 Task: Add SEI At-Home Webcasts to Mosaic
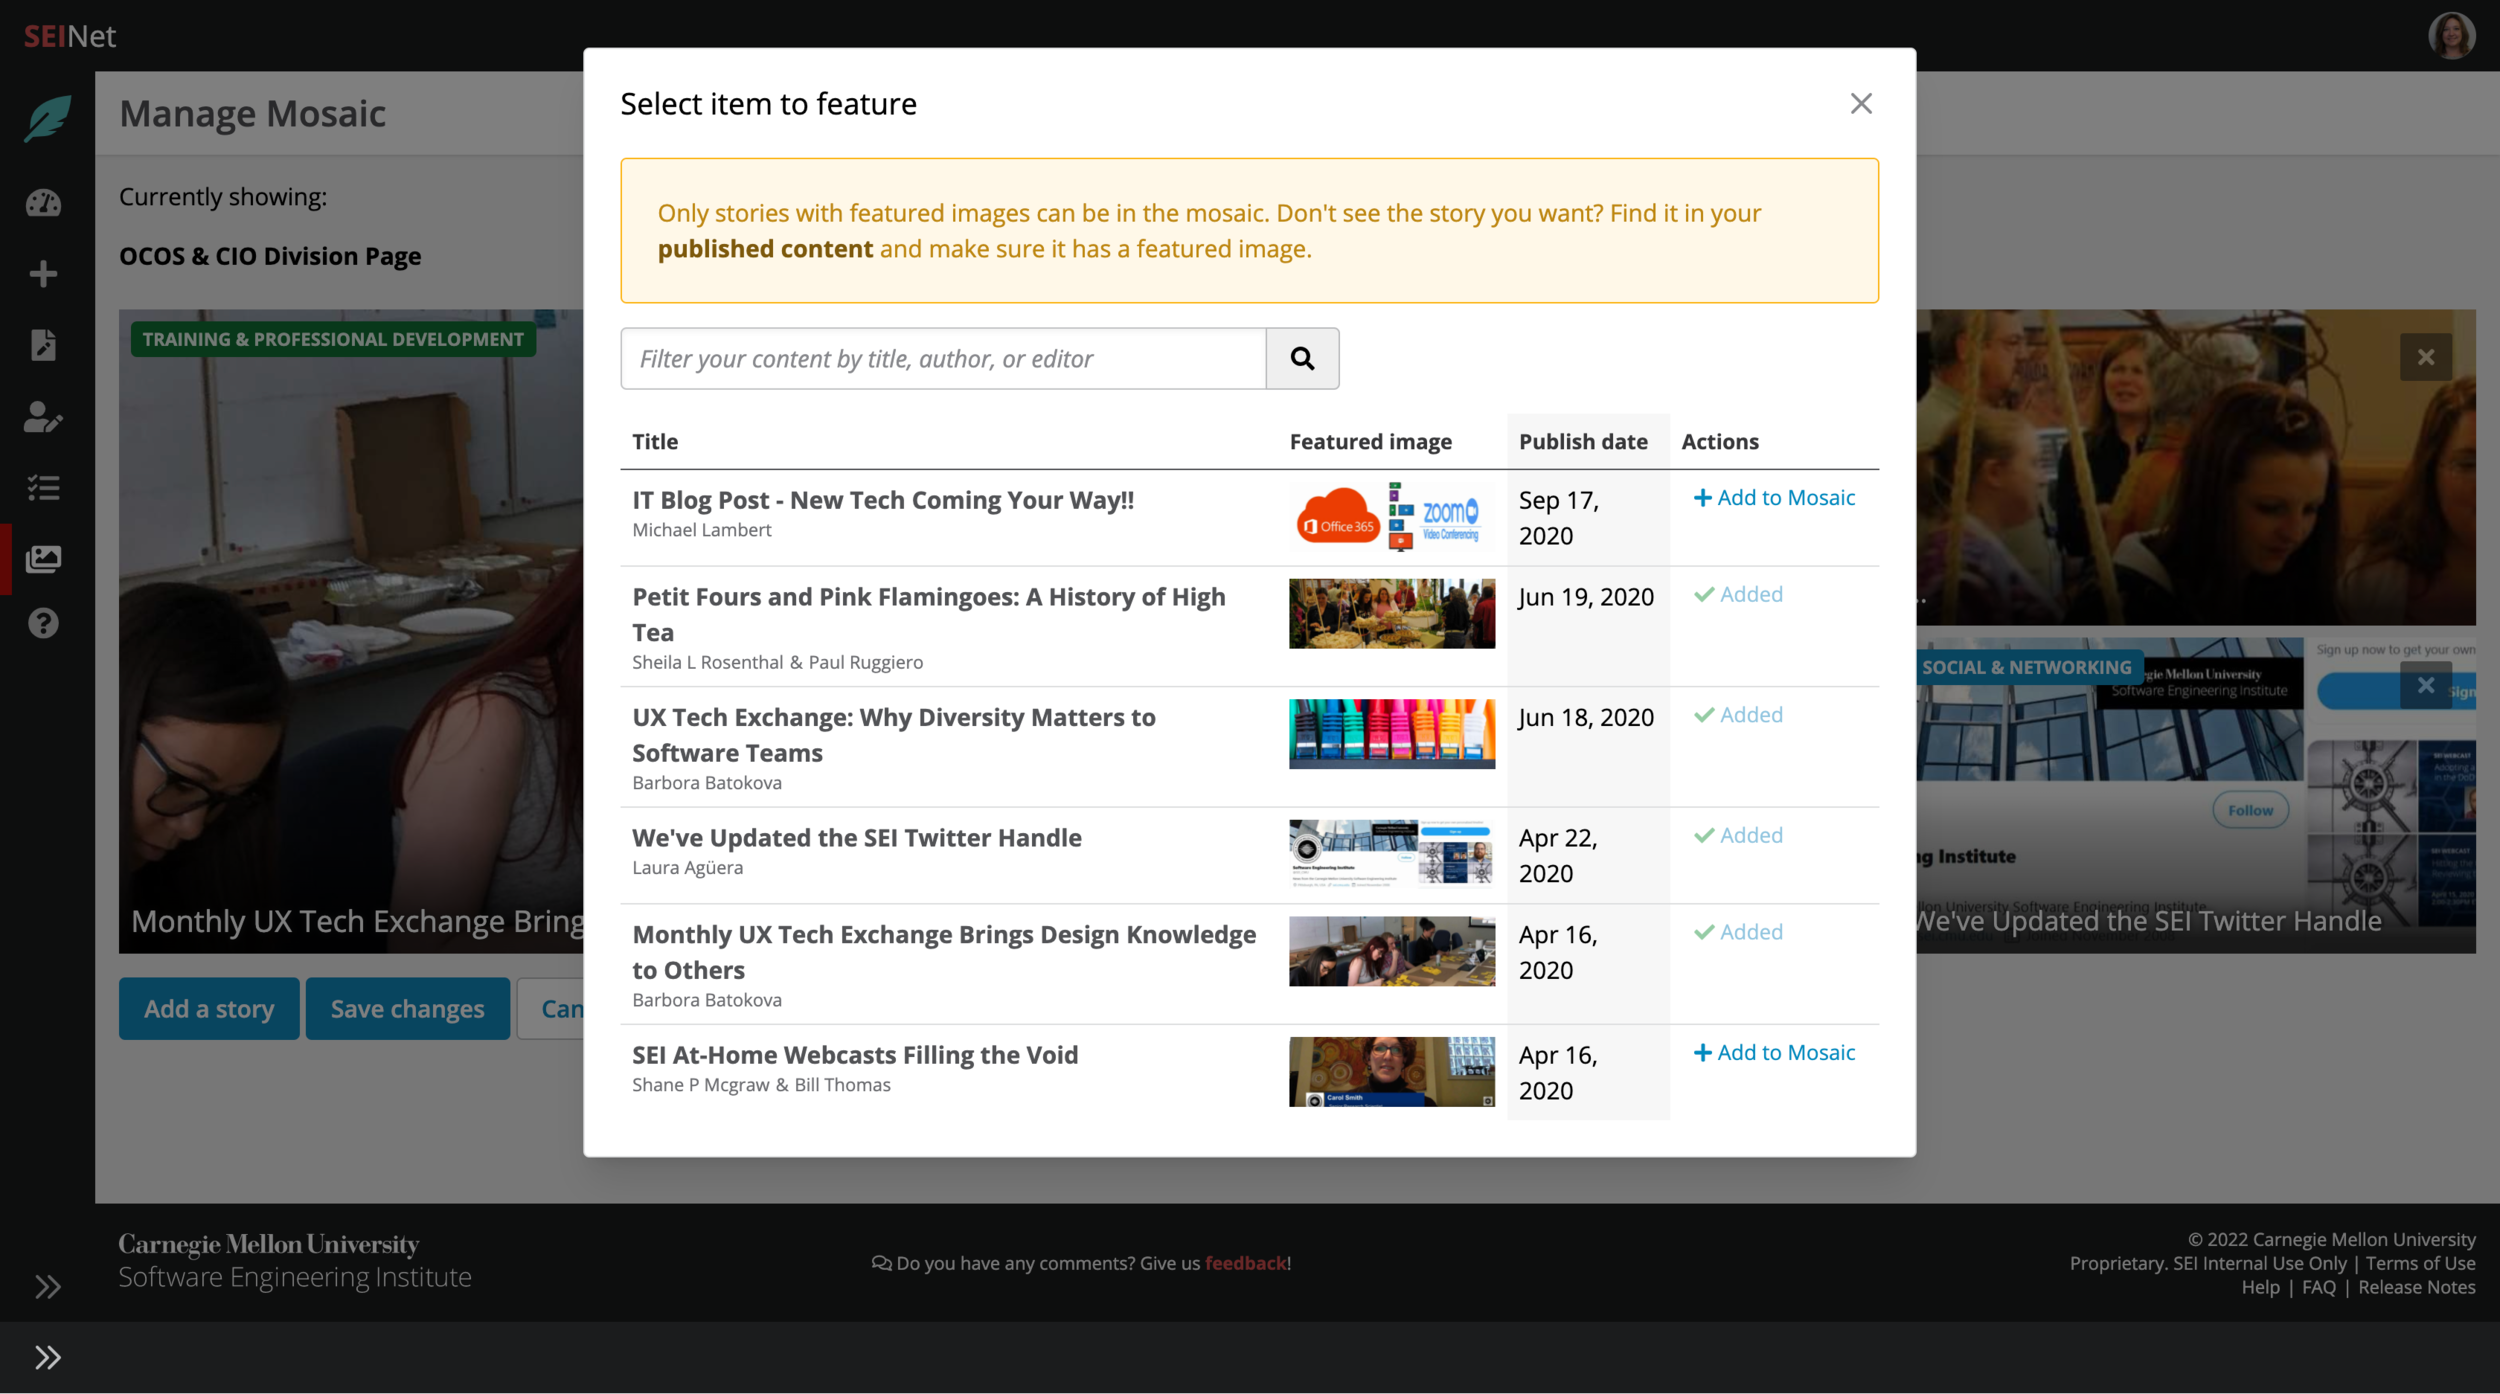pos(1774,1052)
